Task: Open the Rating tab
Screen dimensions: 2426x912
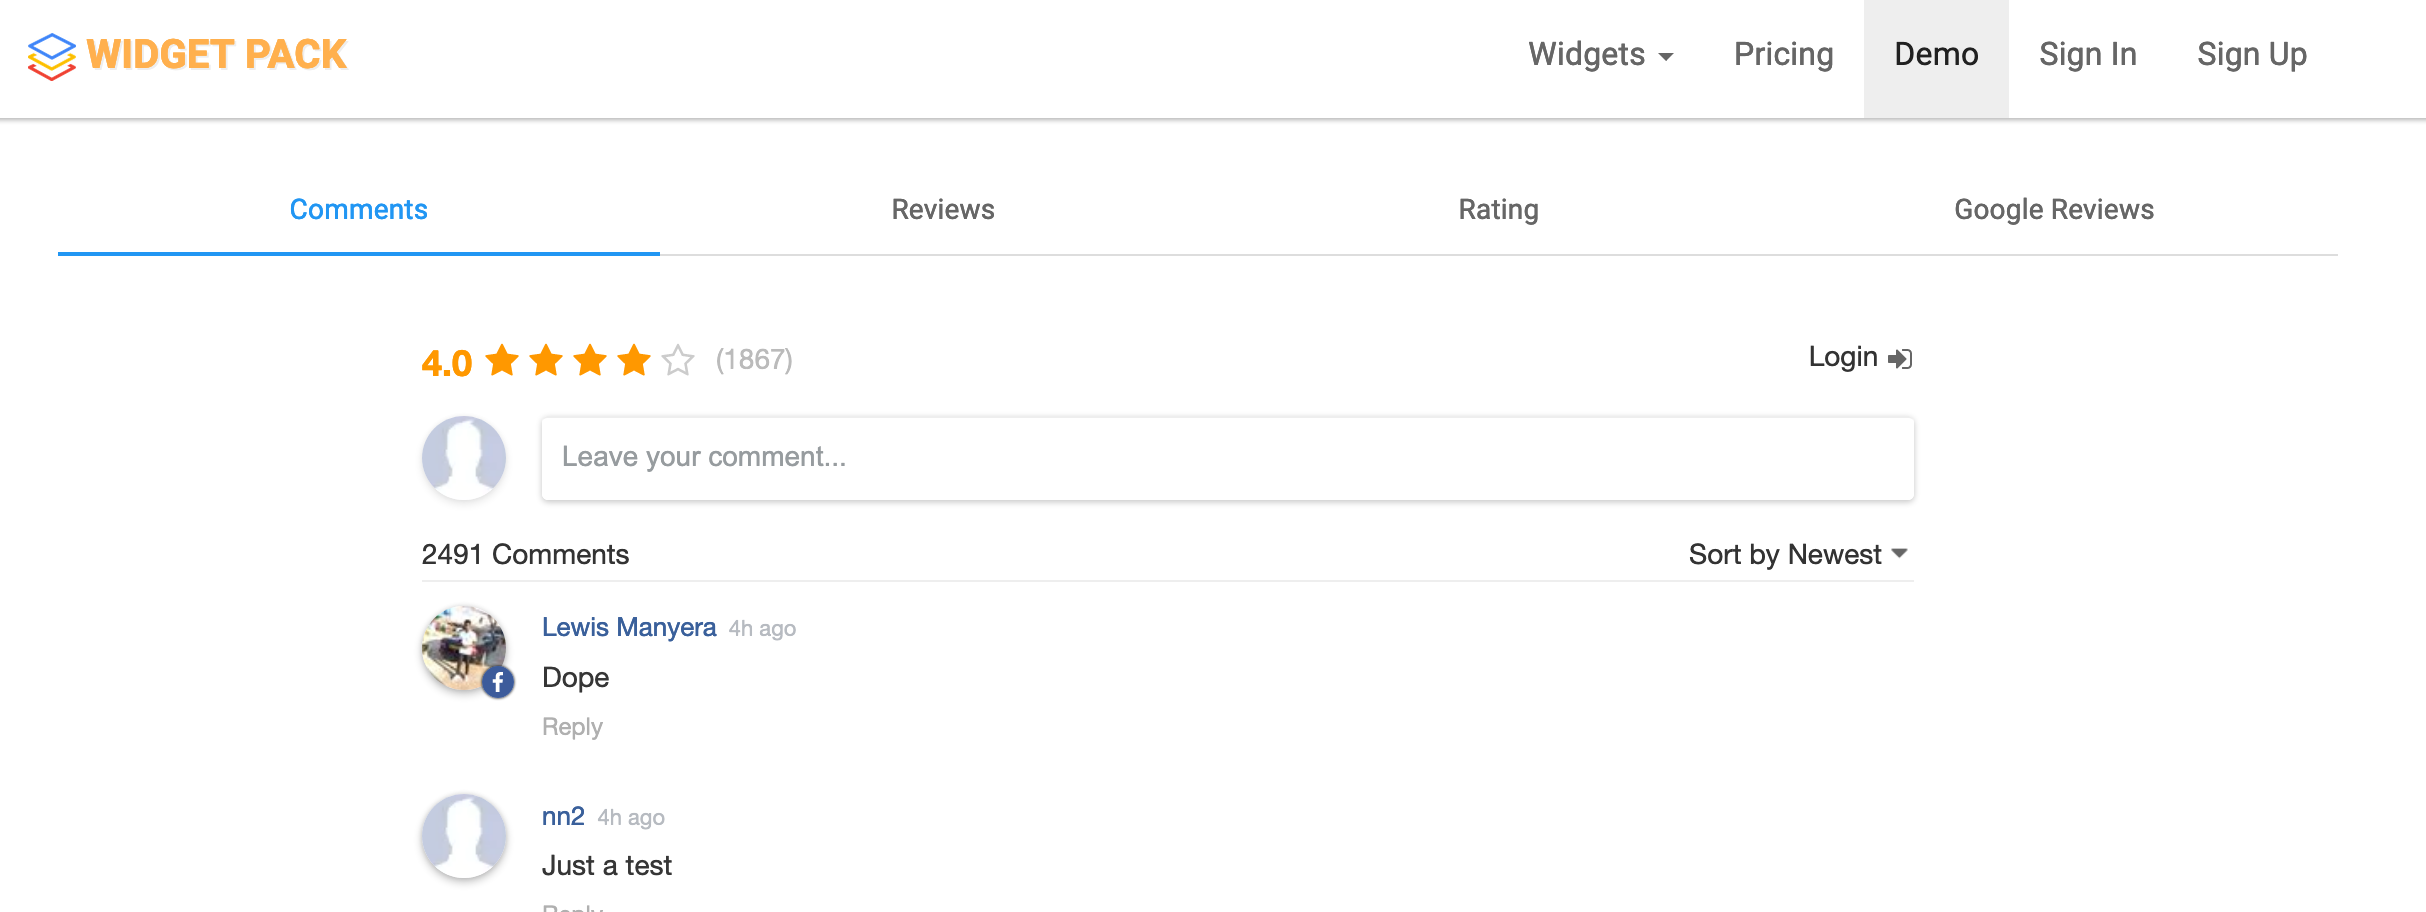Action: (1498, 210)
